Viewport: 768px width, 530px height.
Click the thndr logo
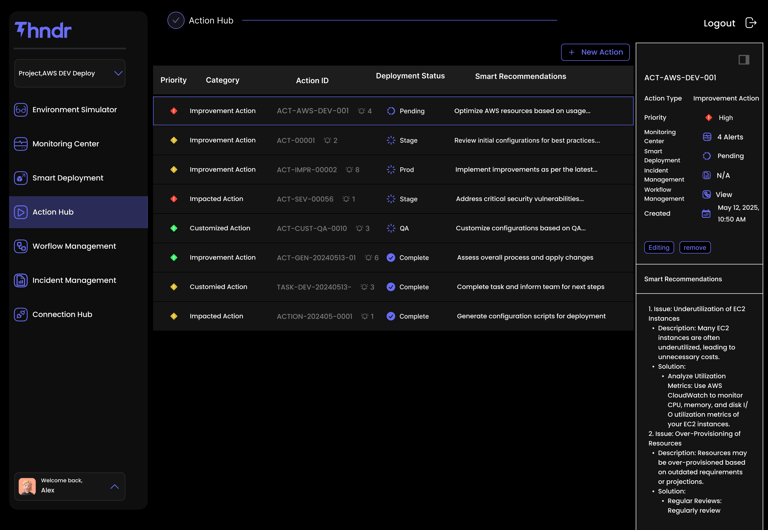point(43,30)
